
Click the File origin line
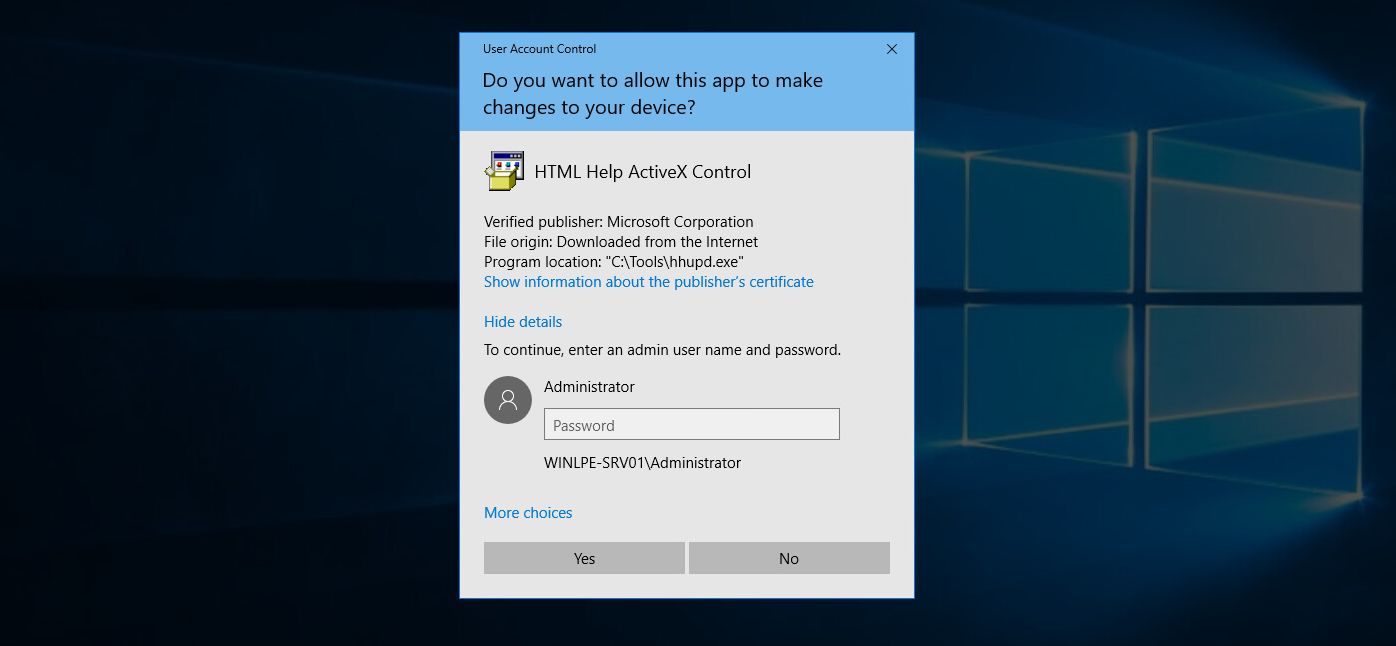click(x=620, y=242)
